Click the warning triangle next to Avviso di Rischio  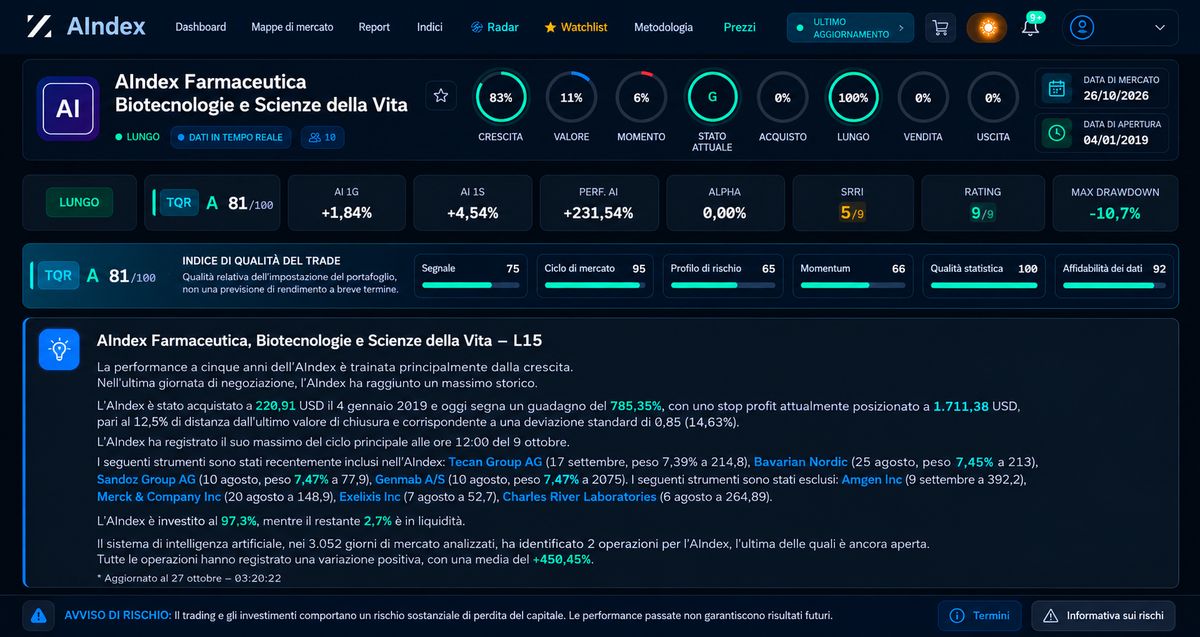(x=39, y=616)
